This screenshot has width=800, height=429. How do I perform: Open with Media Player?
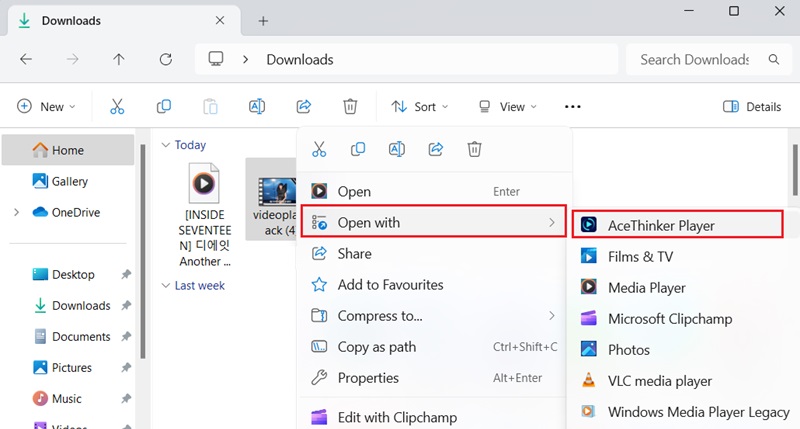[x=684, y=288]
